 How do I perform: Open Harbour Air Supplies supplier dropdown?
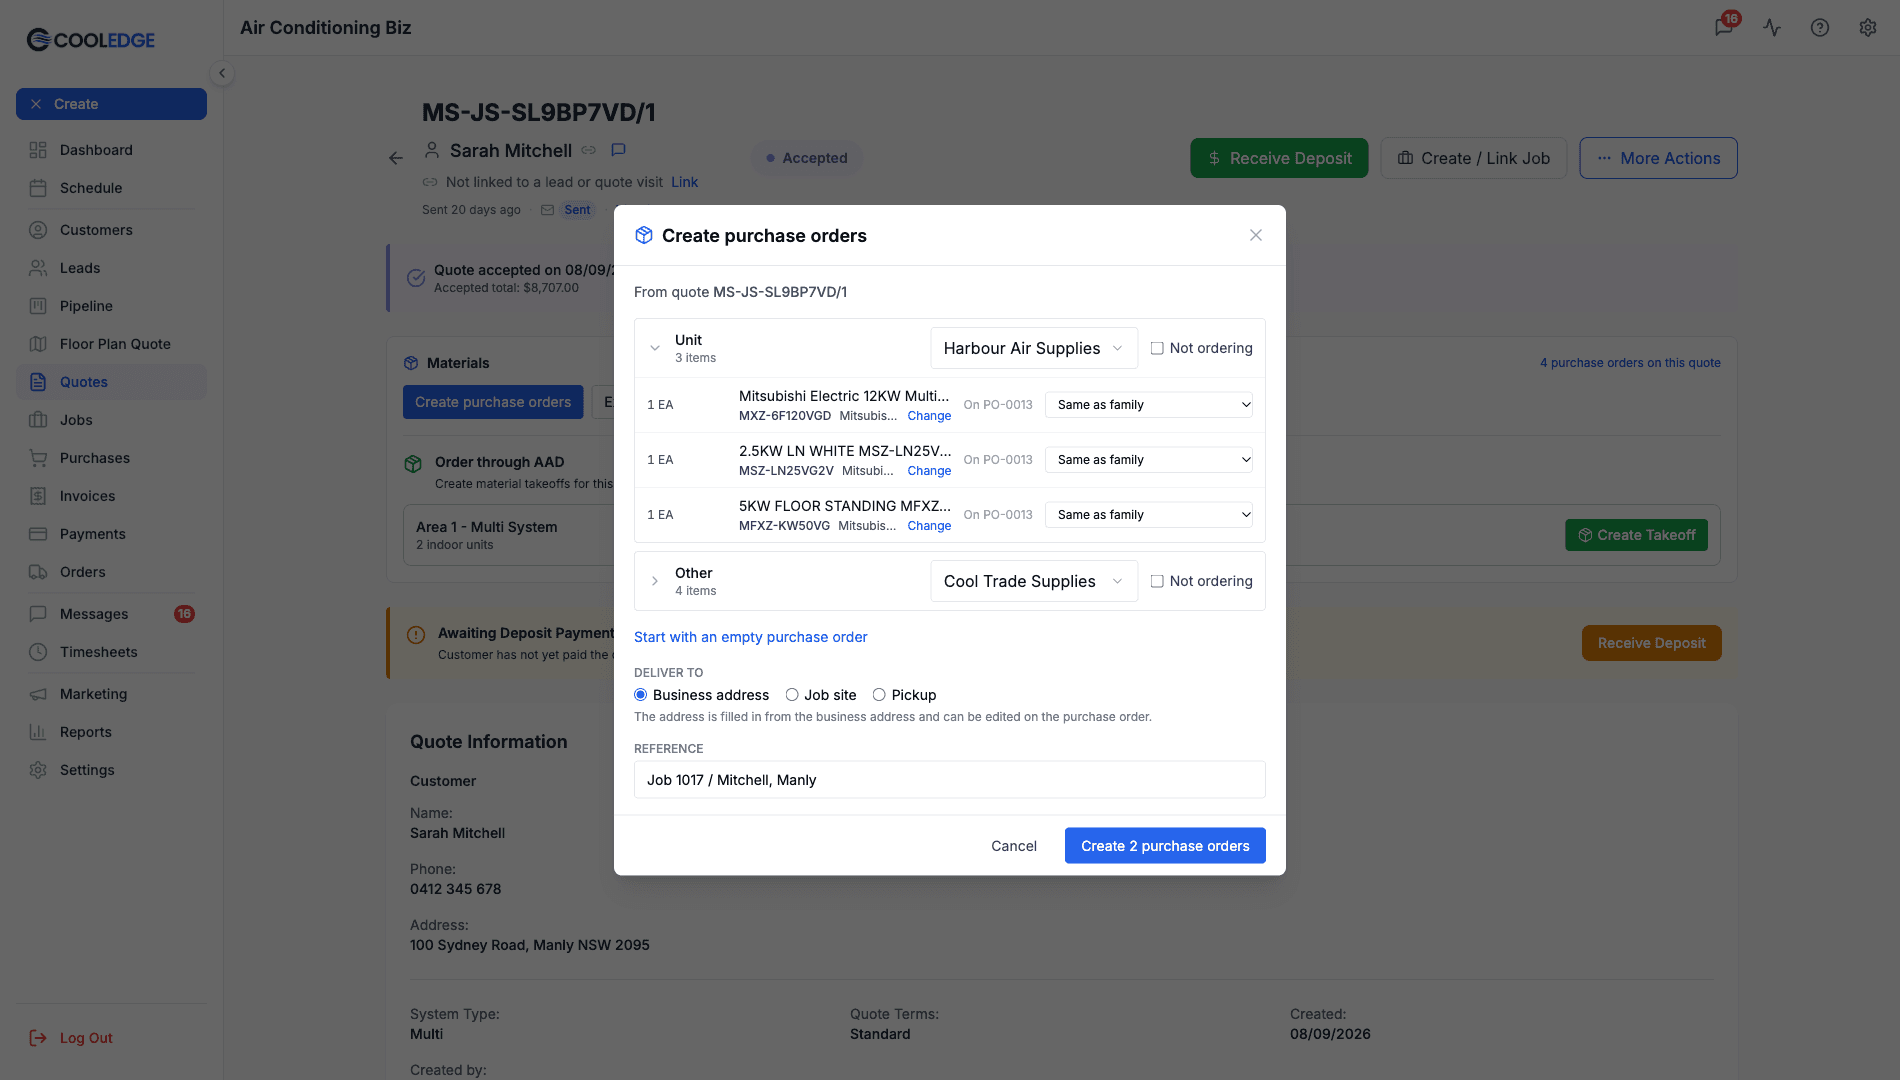(x=1034, y=348)
